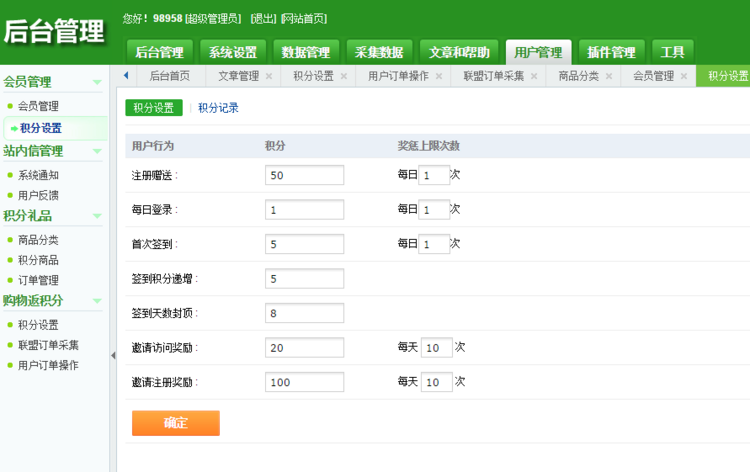
Task: Collapse the 会员管理 sidebar section
Action: point(97,82)
